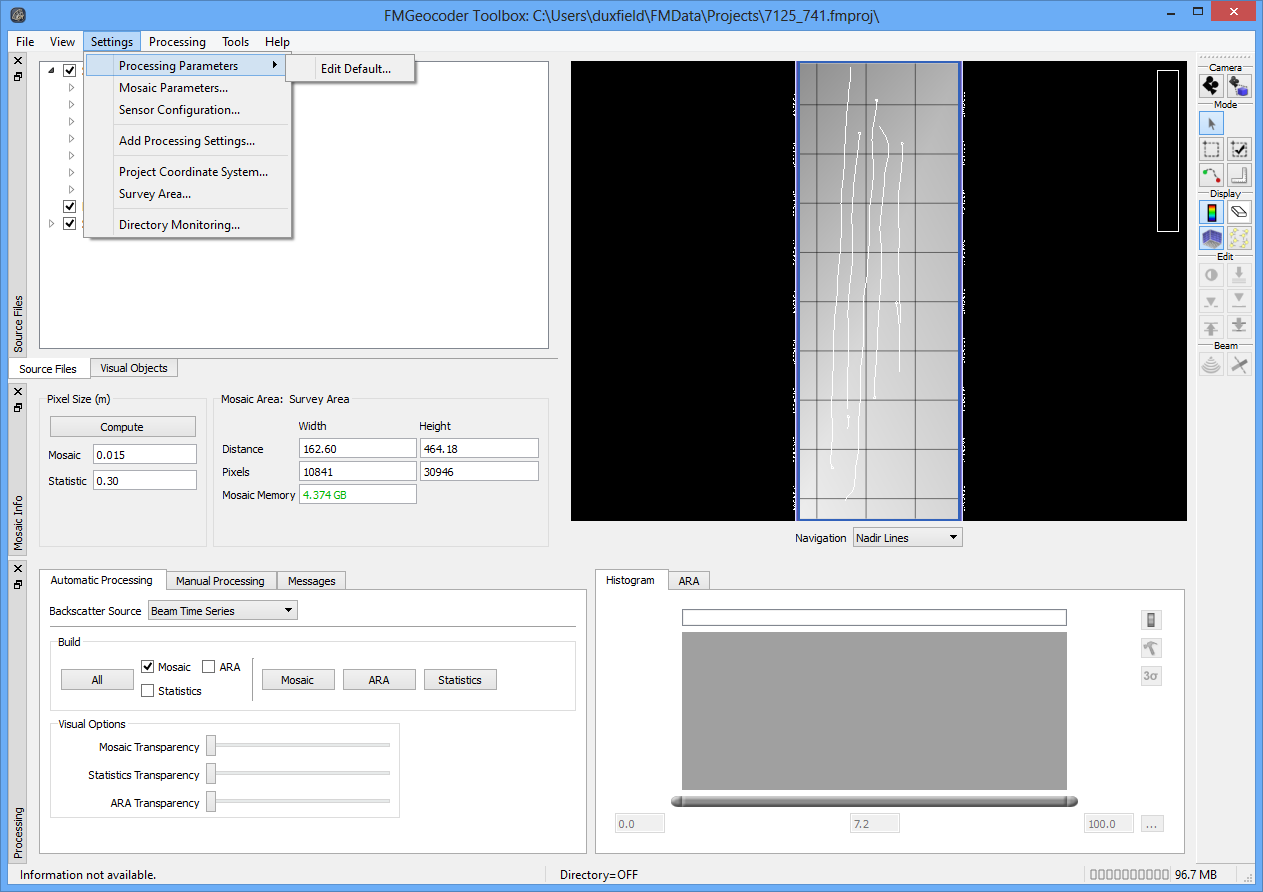
Task: Toggle the blue 3D grid display icon
Action: click(x=1212, y=238)
